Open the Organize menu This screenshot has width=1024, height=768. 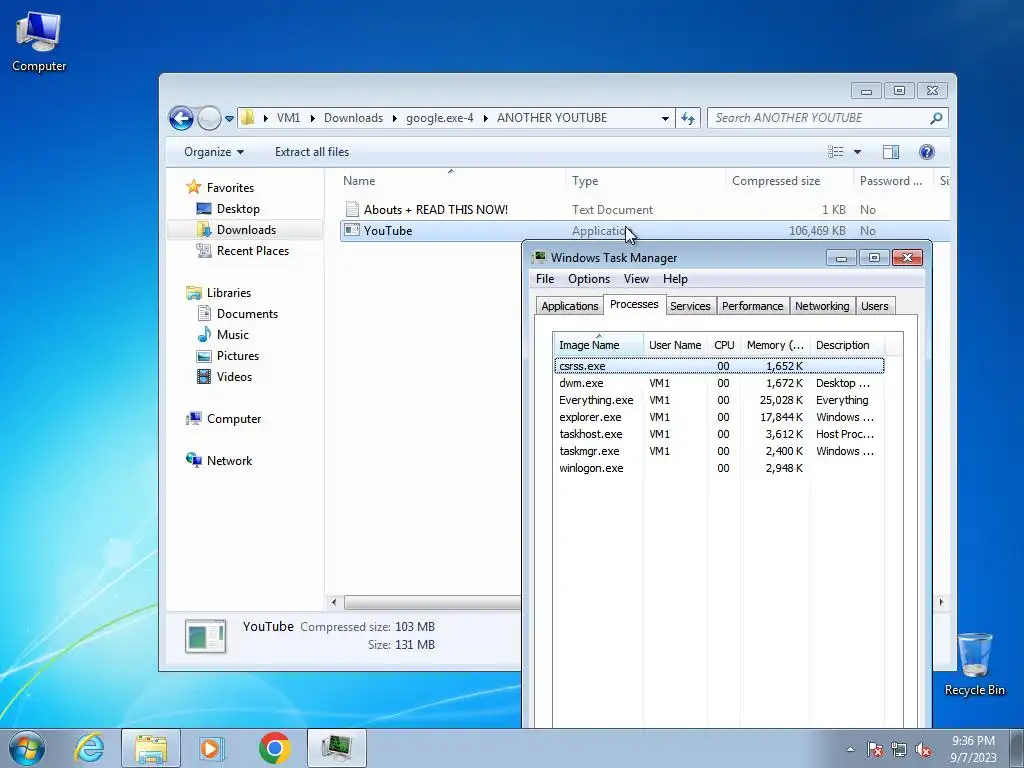pos(214,152)
